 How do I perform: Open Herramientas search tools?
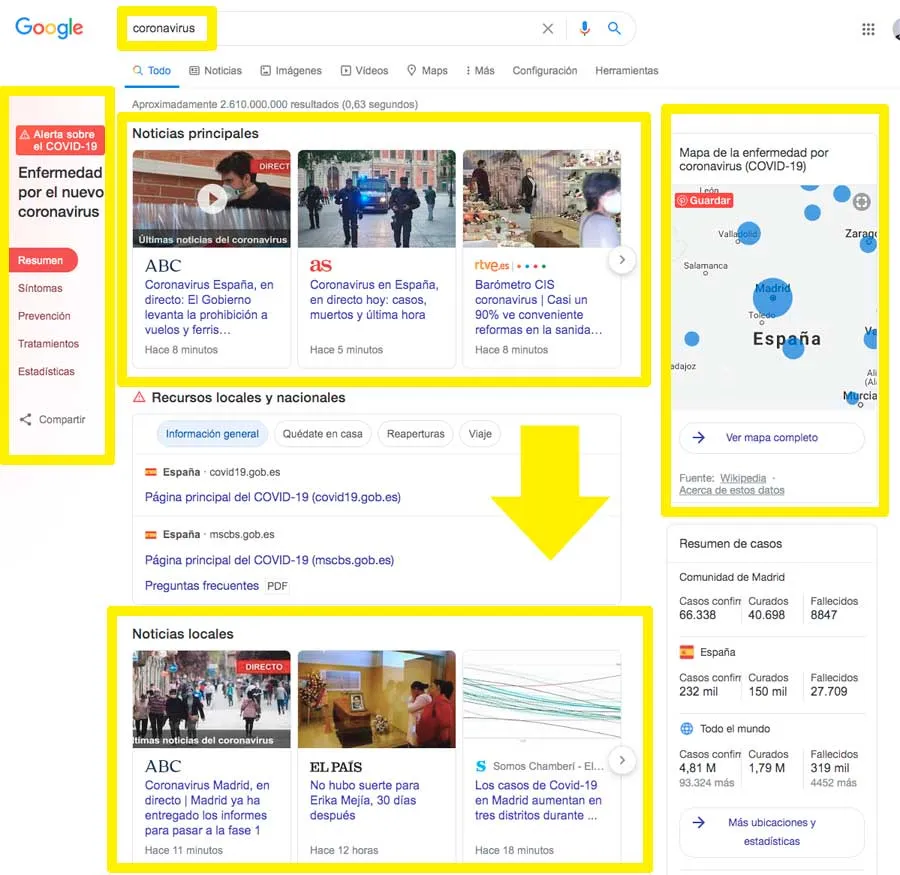click(626, 71)
